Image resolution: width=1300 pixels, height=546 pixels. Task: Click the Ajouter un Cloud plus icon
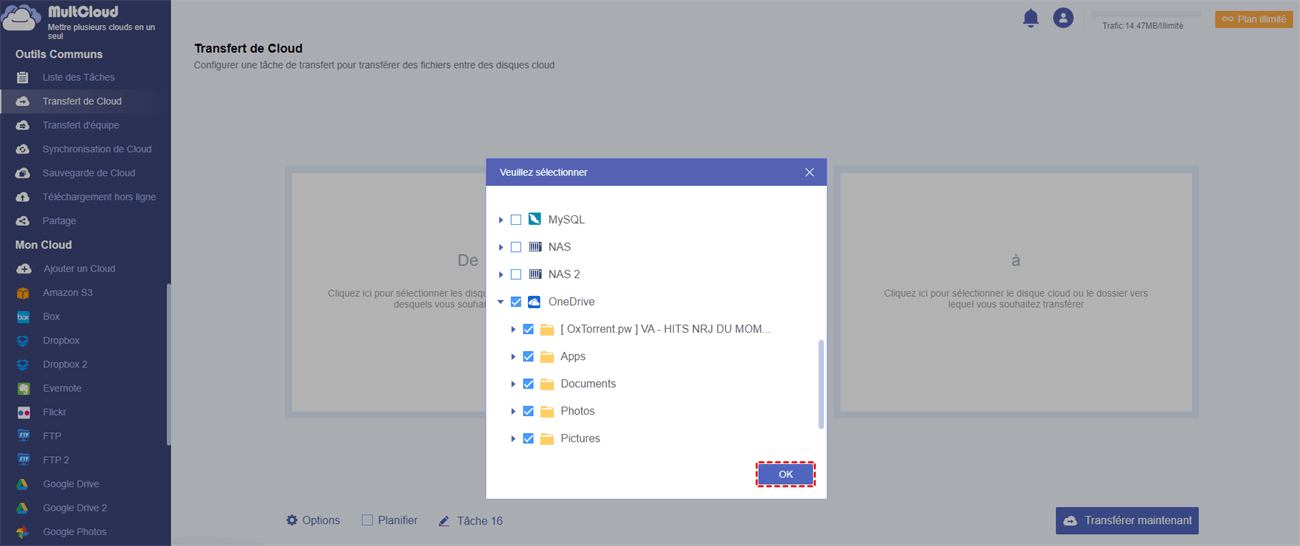(x=23, y=269)
